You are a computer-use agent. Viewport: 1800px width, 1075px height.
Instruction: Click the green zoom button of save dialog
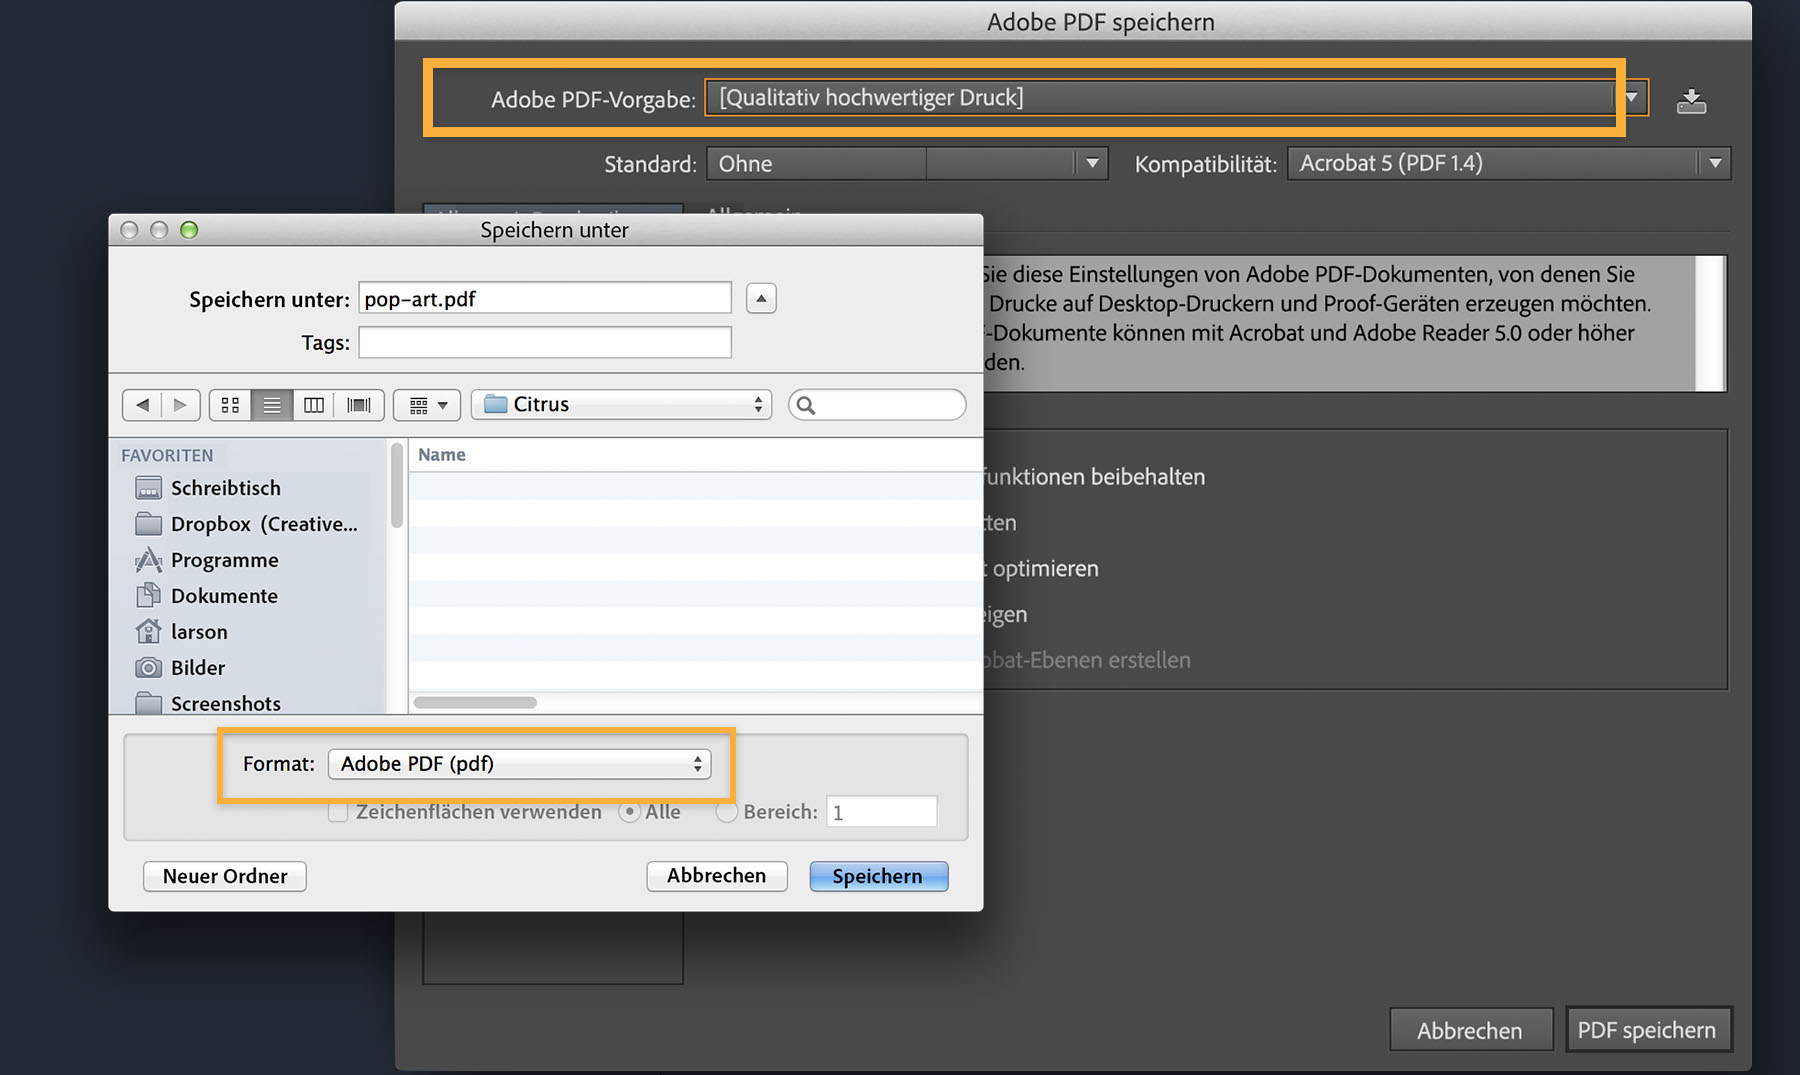tap(189, 230)
